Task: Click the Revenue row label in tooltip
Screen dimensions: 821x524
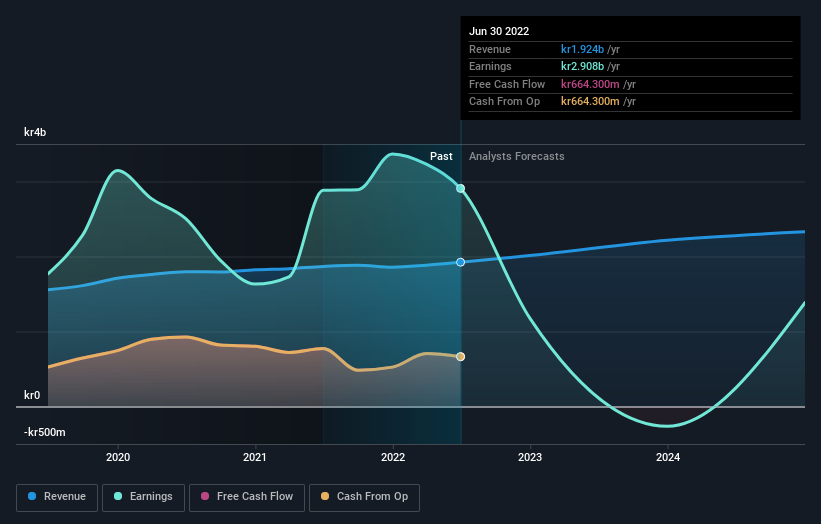Action: click(x=490, y=49)
